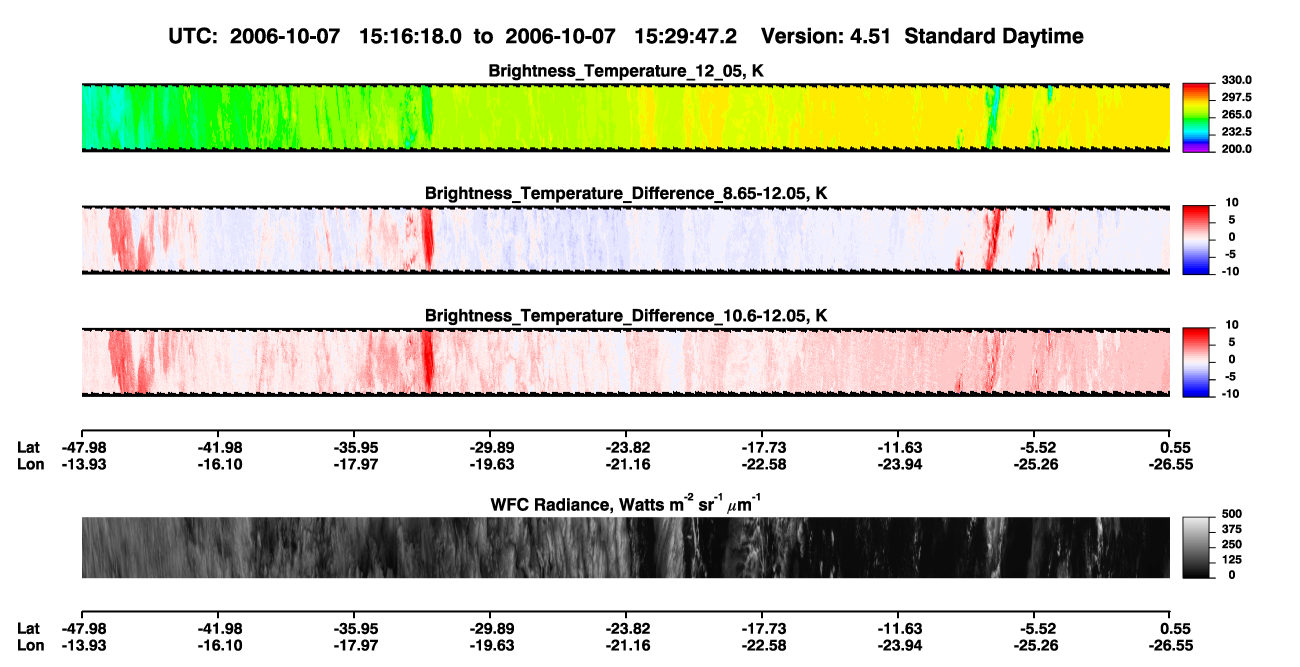Click the 125 tick on WFC color bar

coord(1232,559)
